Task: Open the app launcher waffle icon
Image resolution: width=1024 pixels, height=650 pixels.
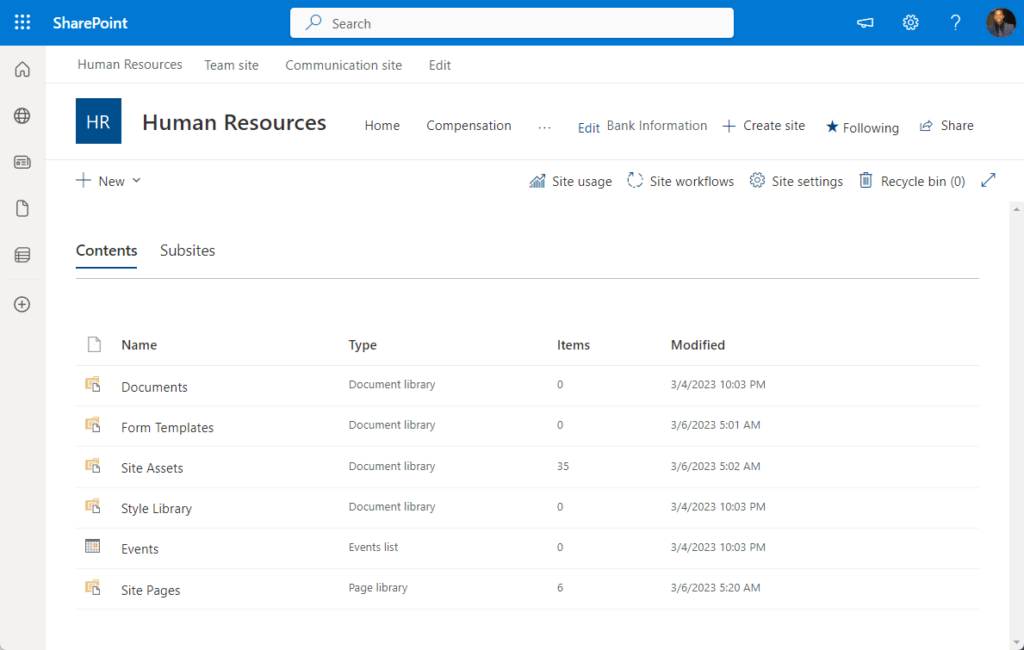Action: (x=22, y=23)
